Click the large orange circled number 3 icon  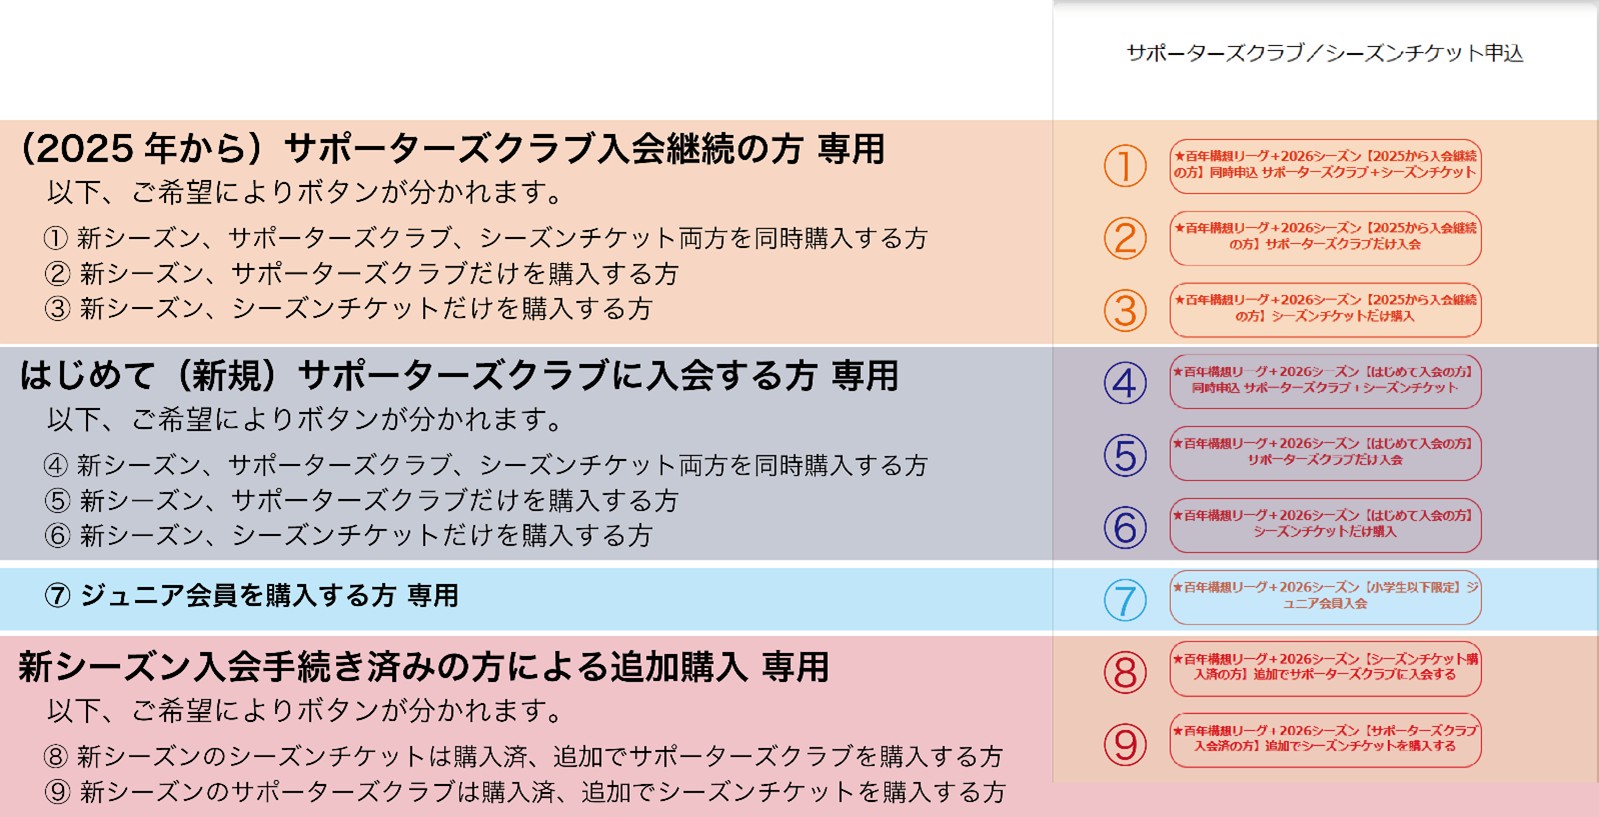pos(1125,310)
